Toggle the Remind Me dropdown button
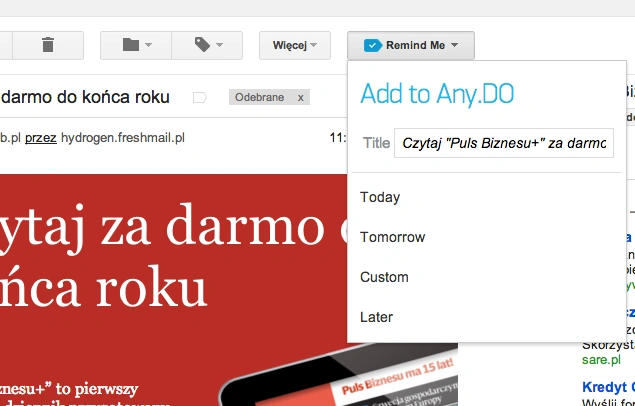The width and height of the screenshot is (635, 406). [x=411, y=45]
